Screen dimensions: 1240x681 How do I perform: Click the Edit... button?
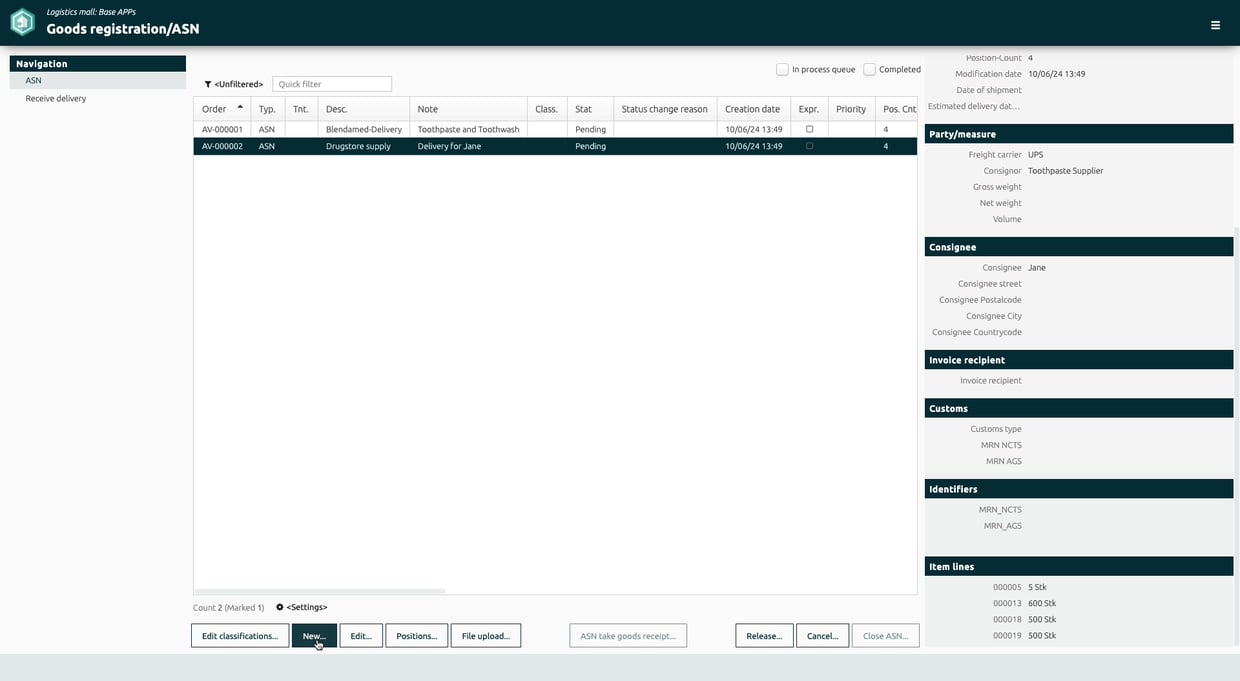tap(361, 636)
